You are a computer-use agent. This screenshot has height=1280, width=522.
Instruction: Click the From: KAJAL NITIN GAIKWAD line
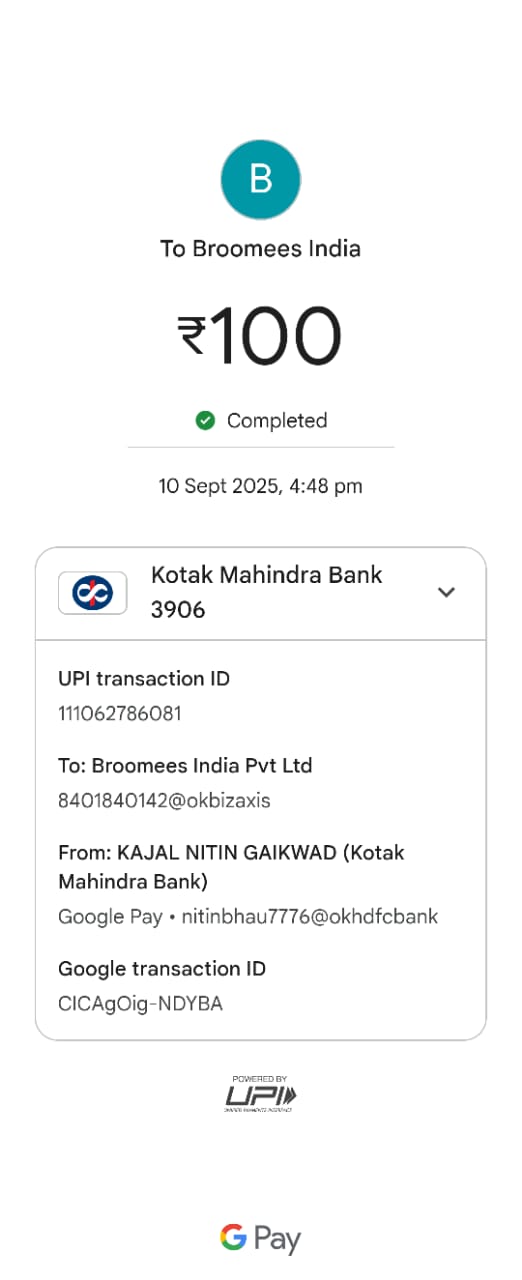coord(231,867)
